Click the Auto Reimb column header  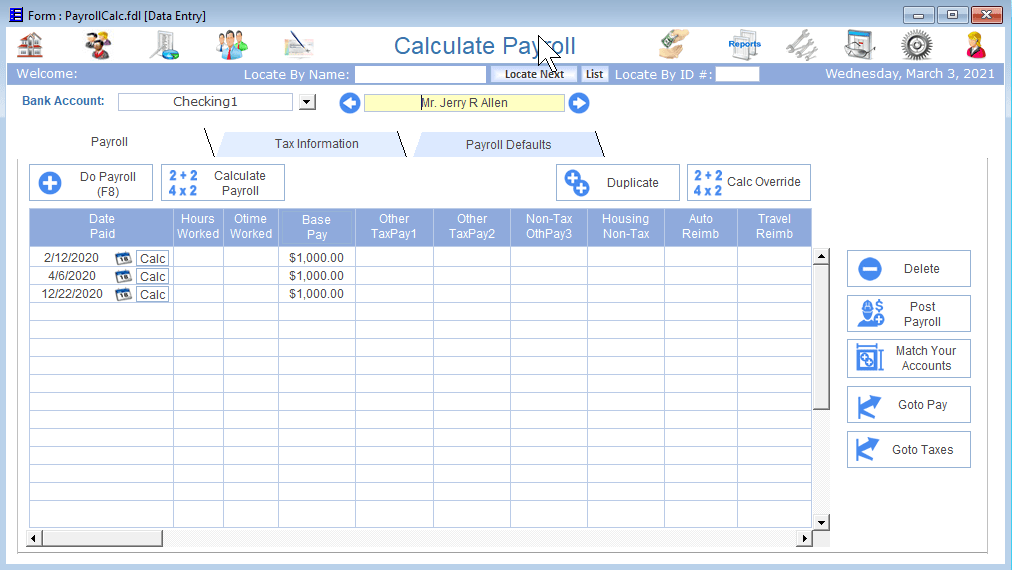click(700, 227)
